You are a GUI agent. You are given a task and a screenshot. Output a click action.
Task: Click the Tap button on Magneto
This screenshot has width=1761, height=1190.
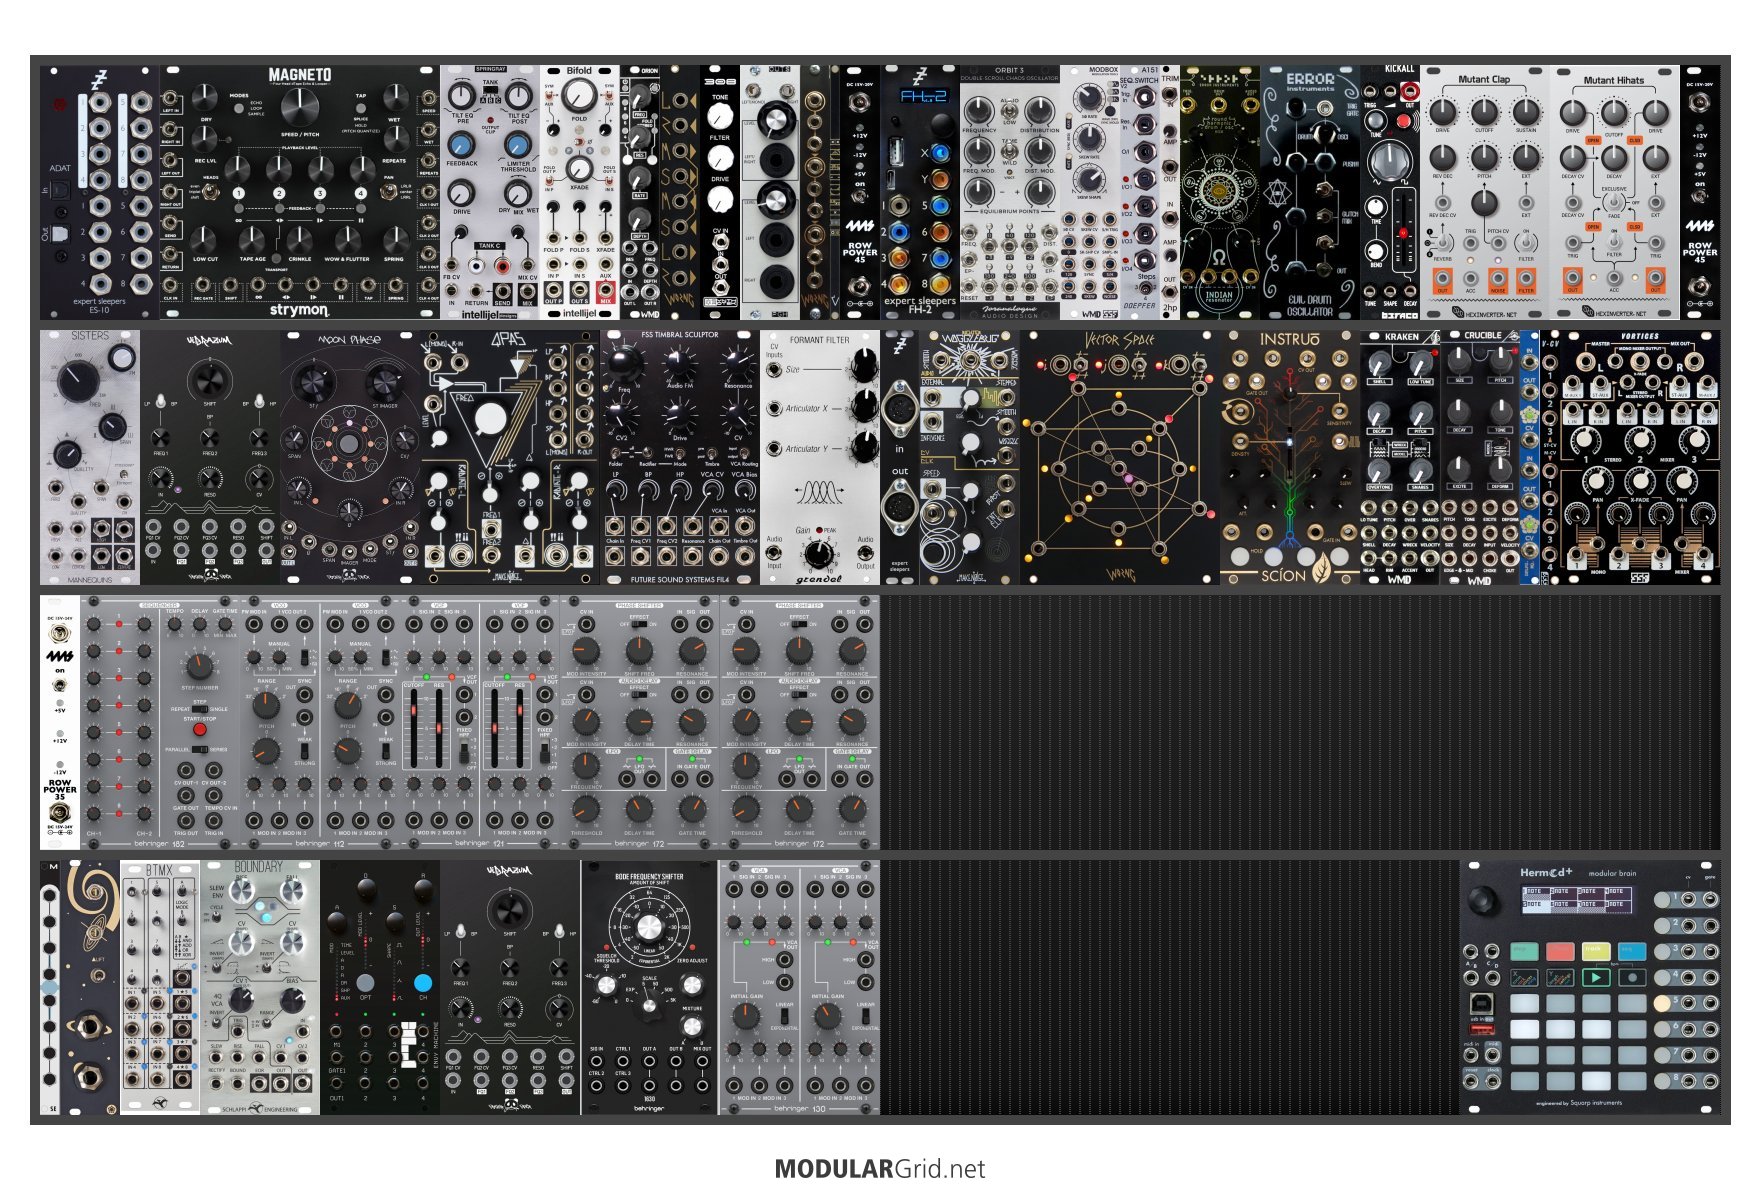tap(361, 108)
